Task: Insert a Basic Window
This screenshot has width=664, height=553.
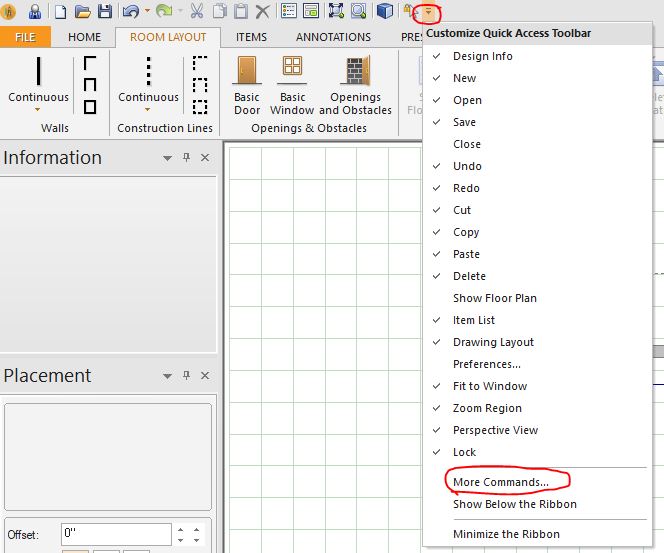Action: (292, 86)
